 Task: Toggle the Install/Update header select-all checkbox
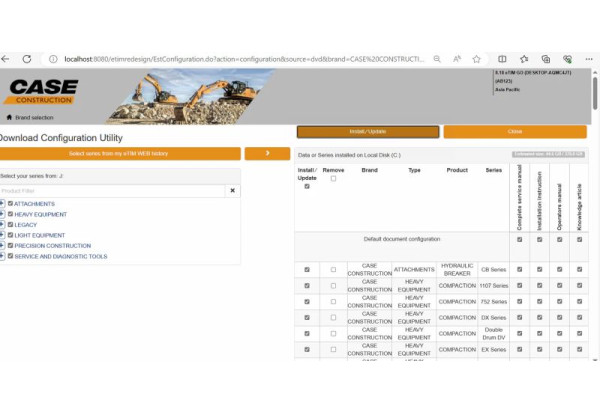pyautogui.click(x=307, y=186)
